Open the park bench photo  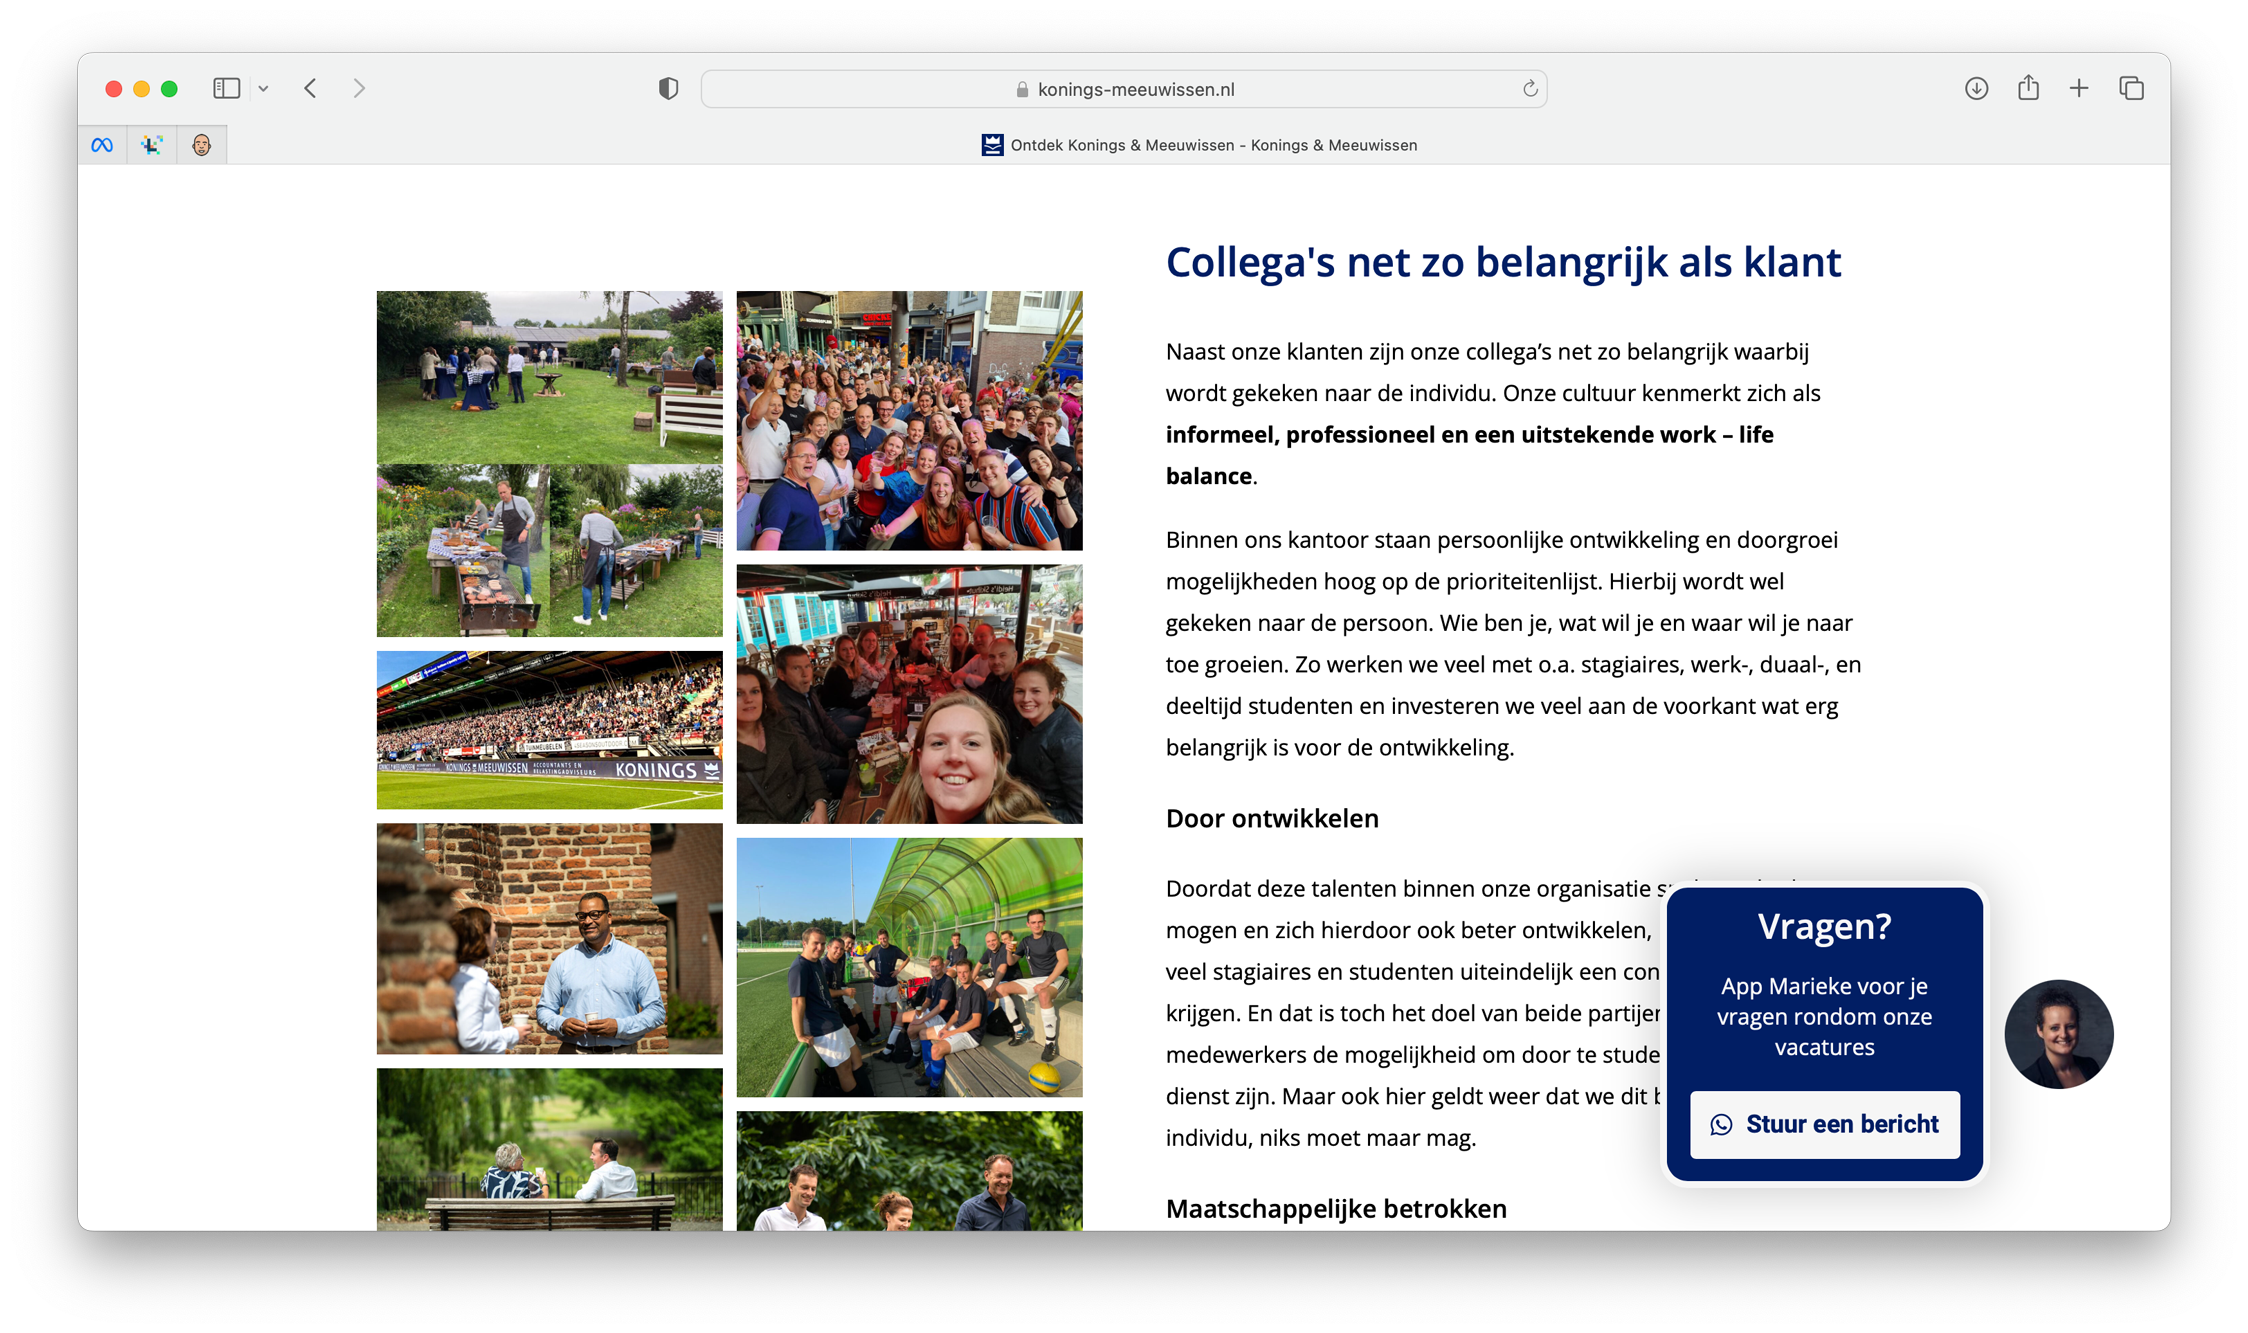coord(549,1149)
